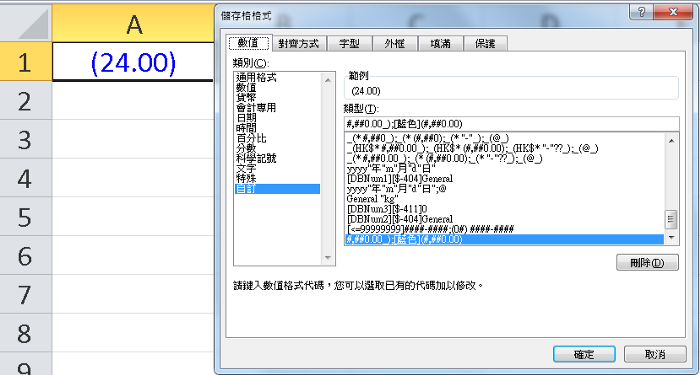700x375 pixels.
Task: Select row 1 header
Action: [x=26, y=62]
